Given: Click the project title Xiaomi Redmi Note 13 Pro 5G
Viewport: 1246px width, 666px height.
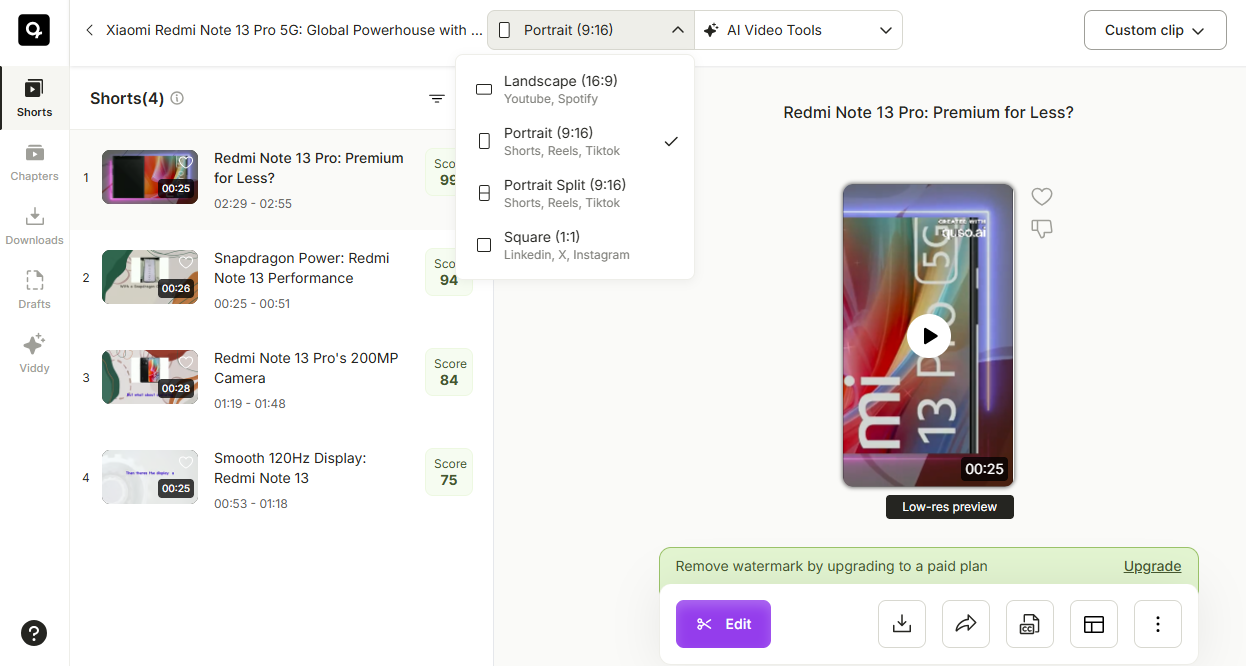Looking at the screenshot, I should [x=294, y=30].
